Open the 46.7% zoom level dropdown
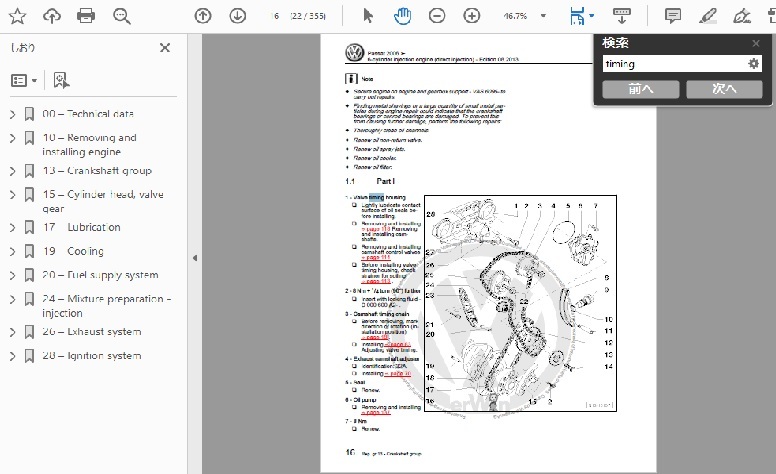This screenshot has width=776, height=474. click(543, 16)
